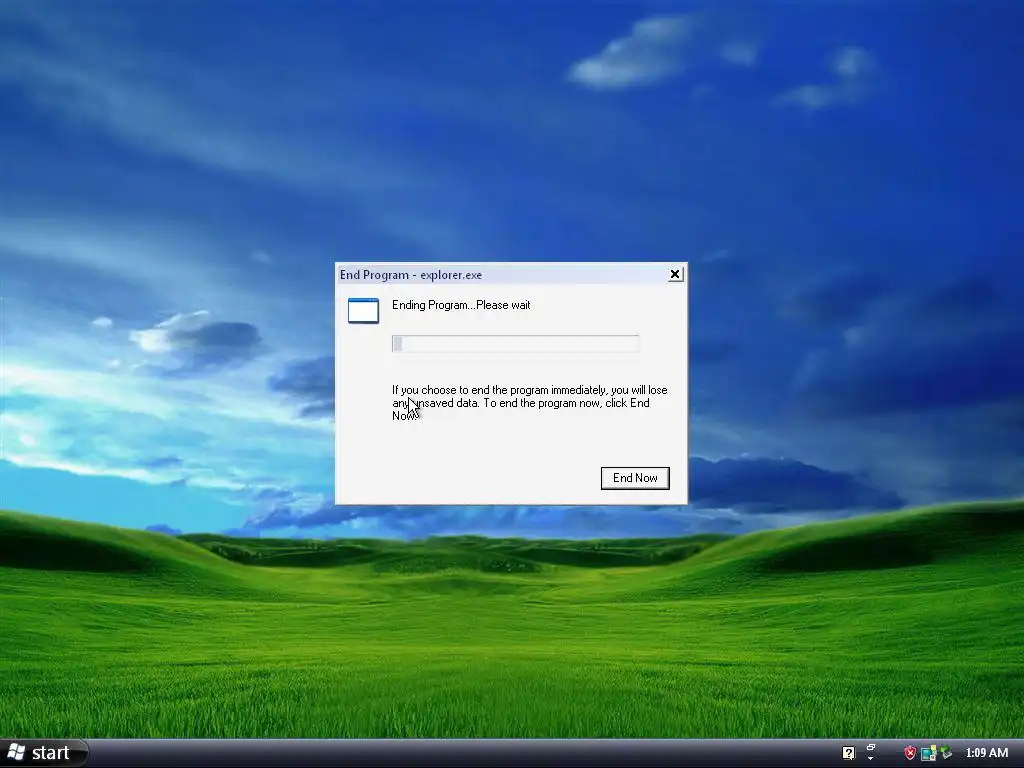Click the restore windows icon in taskbar
This screenshot has width=1024, height=768.
[871, 747]
